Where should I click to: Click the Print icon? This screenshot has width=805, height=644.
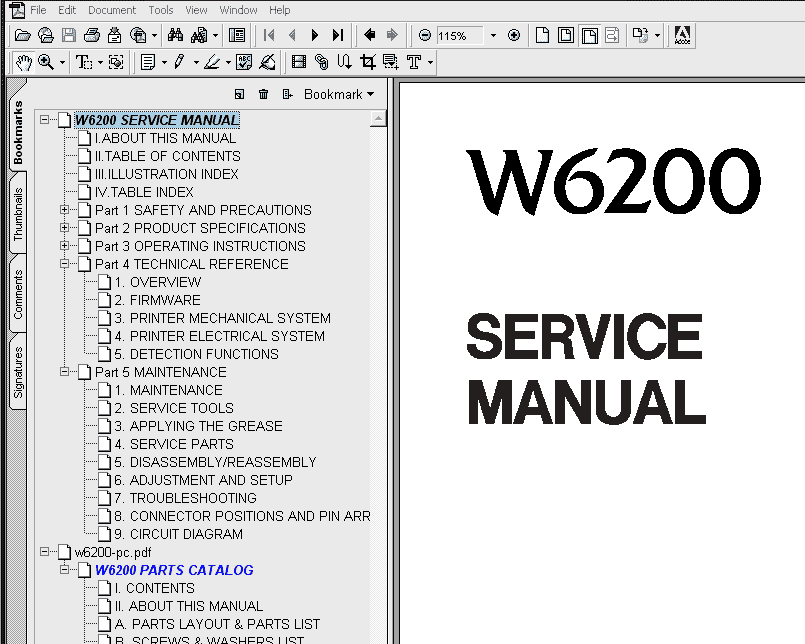(91, 35)
